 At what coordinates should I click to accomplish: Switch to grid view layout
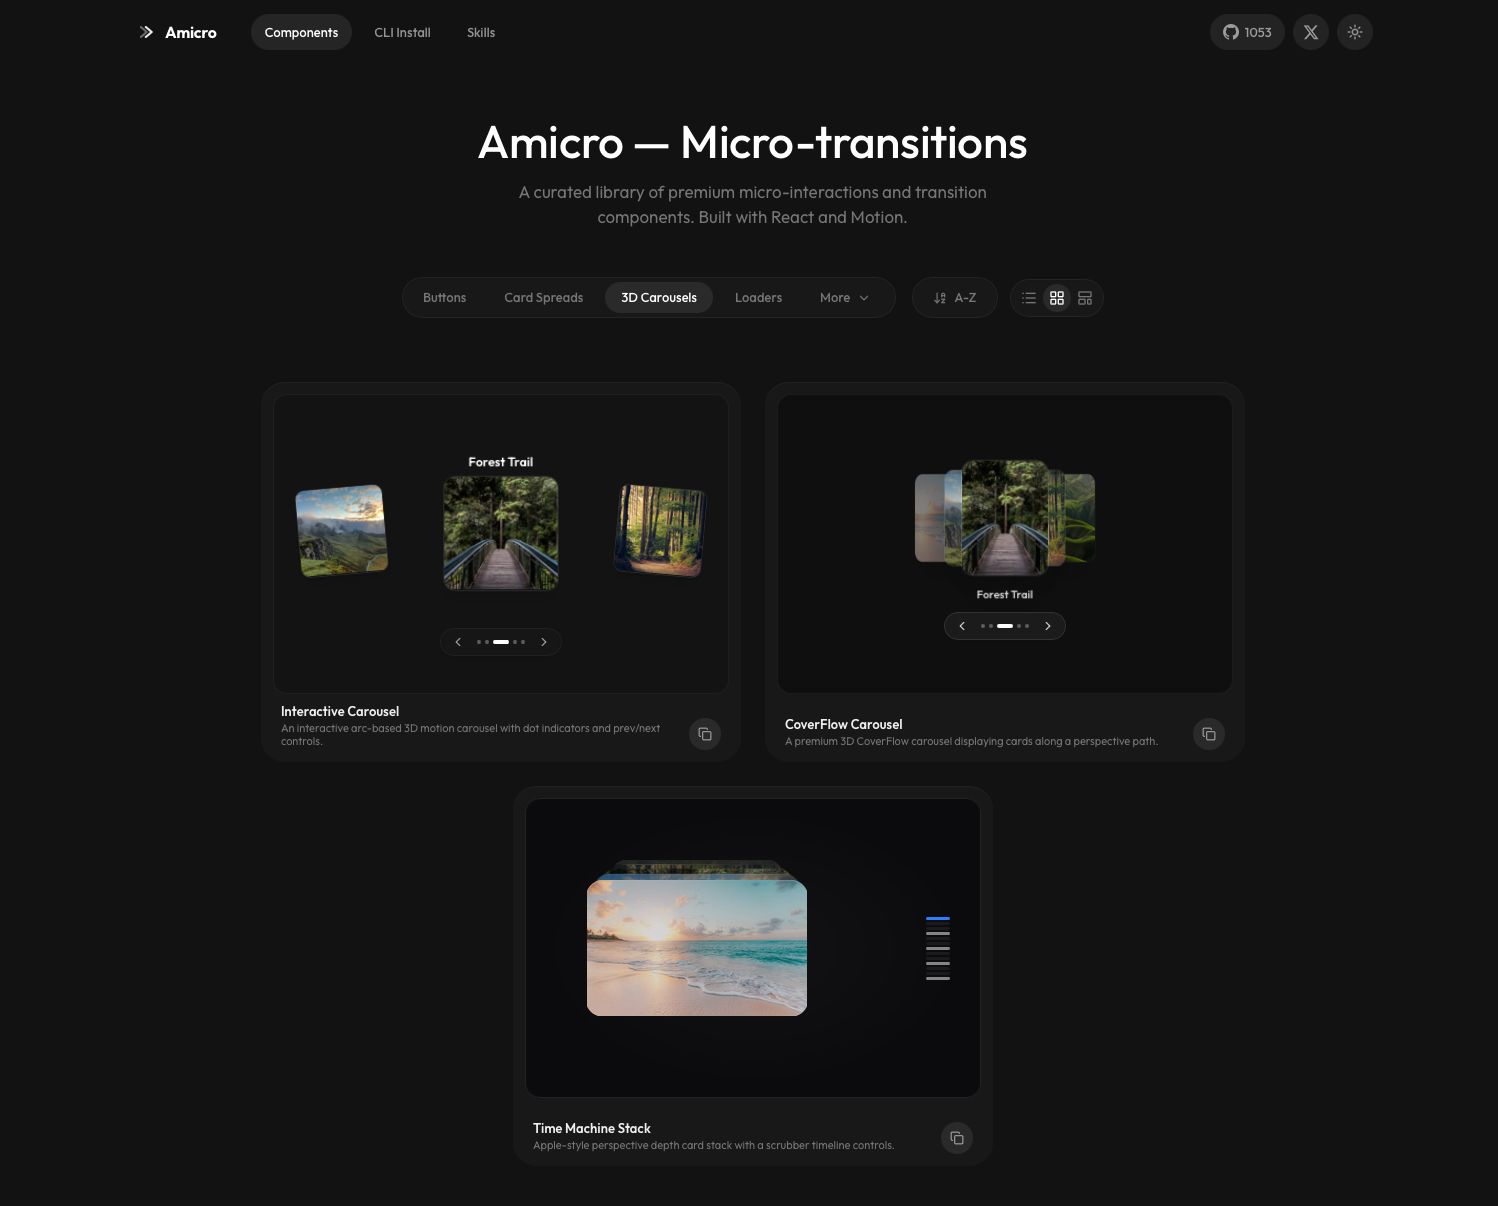tap(1057, 298)
